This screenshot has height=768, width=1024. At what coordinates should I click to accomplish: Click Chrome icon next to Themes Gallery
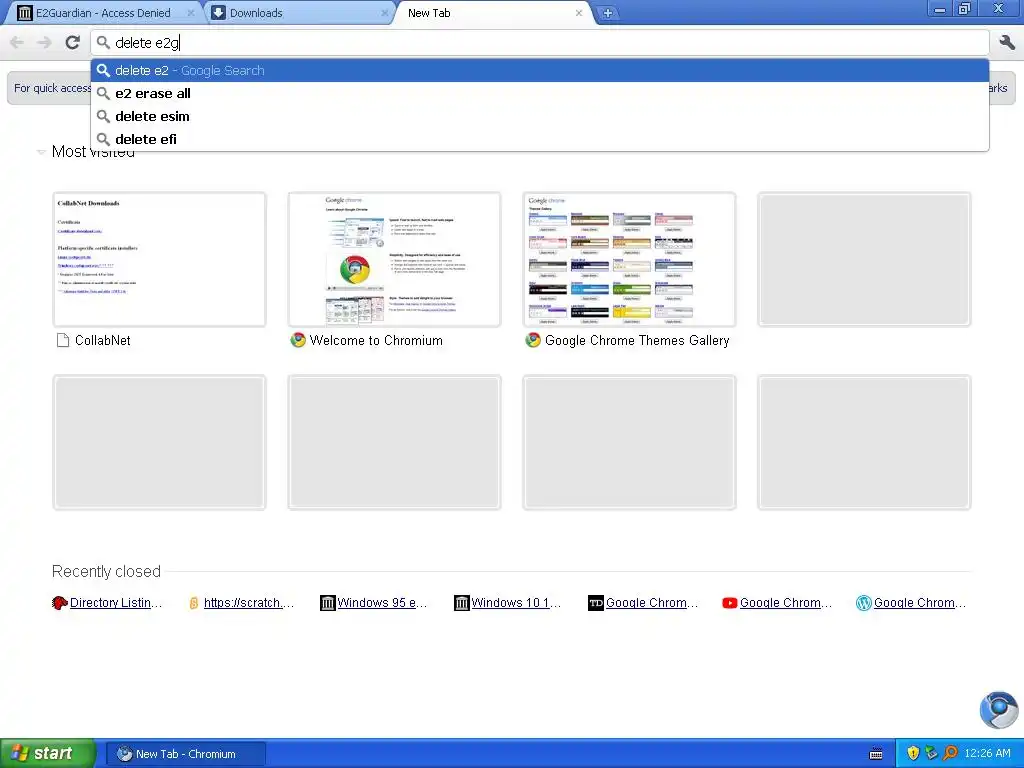point(534,340)
